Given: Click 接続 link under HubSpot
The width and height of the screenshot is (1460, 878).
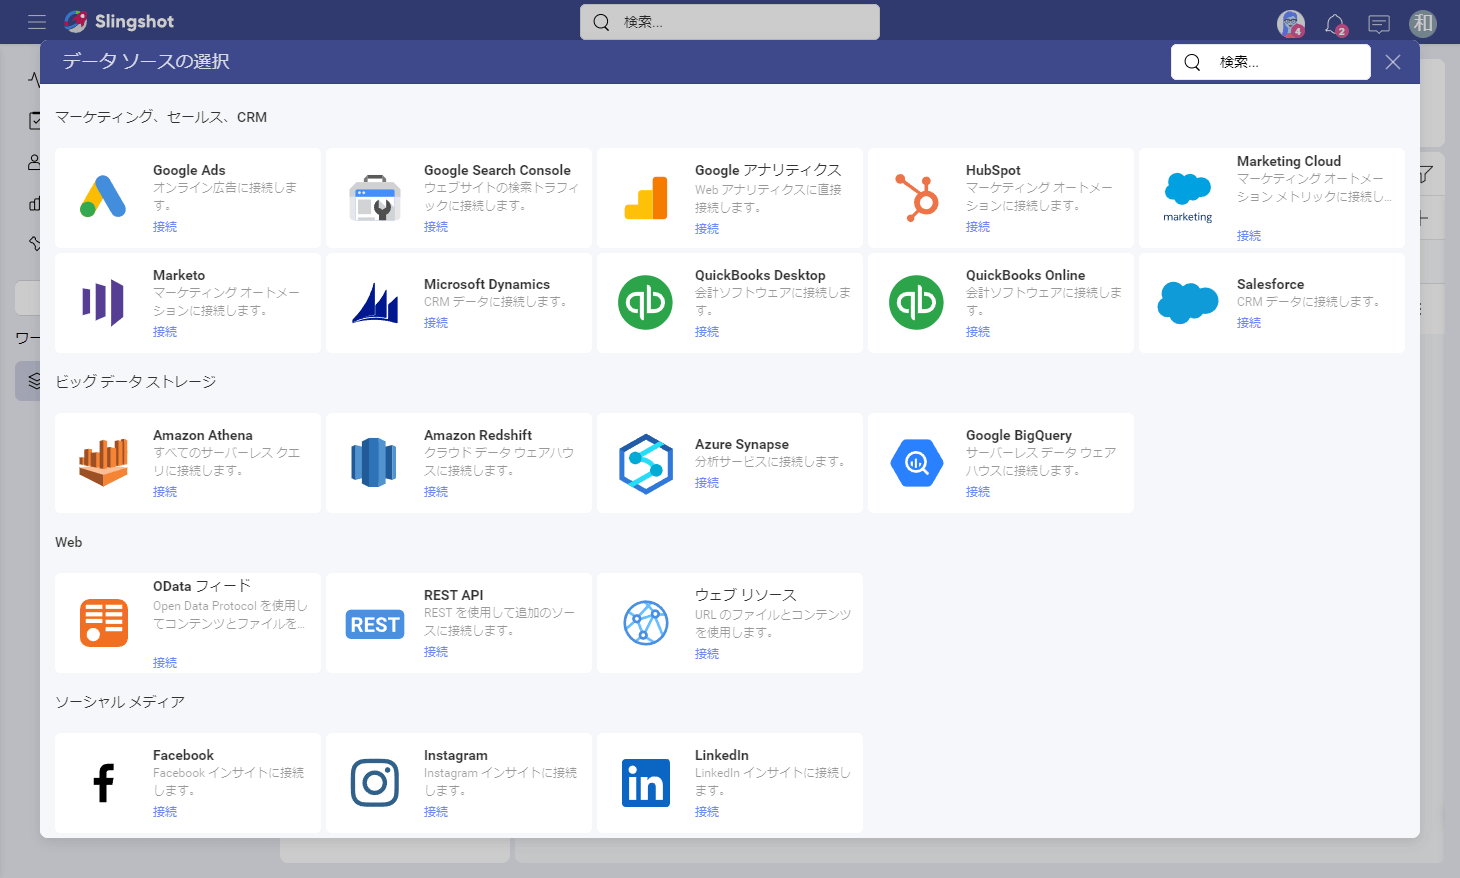Looking at the screenshot, I should click(978, 227).
